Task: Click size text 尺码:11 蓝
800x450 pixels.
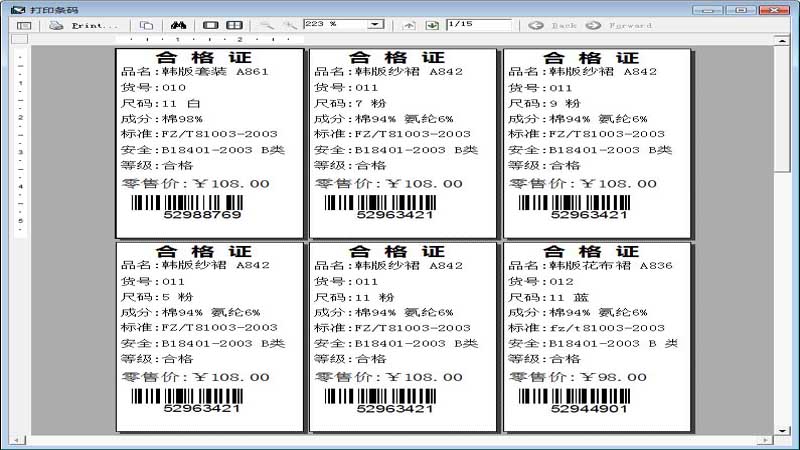Action: (x=548, y=297)
